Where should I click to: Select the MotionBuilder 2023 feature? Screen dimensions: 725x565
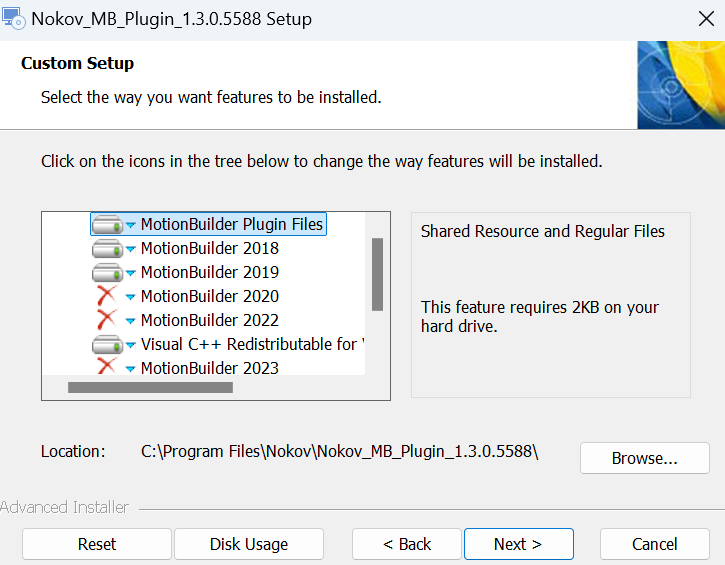[x=209, y=368]
